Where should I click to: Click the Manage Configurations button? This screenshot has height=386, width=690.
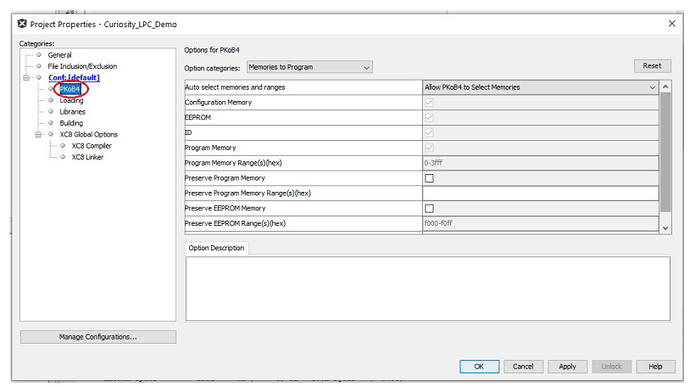point(98,337)
